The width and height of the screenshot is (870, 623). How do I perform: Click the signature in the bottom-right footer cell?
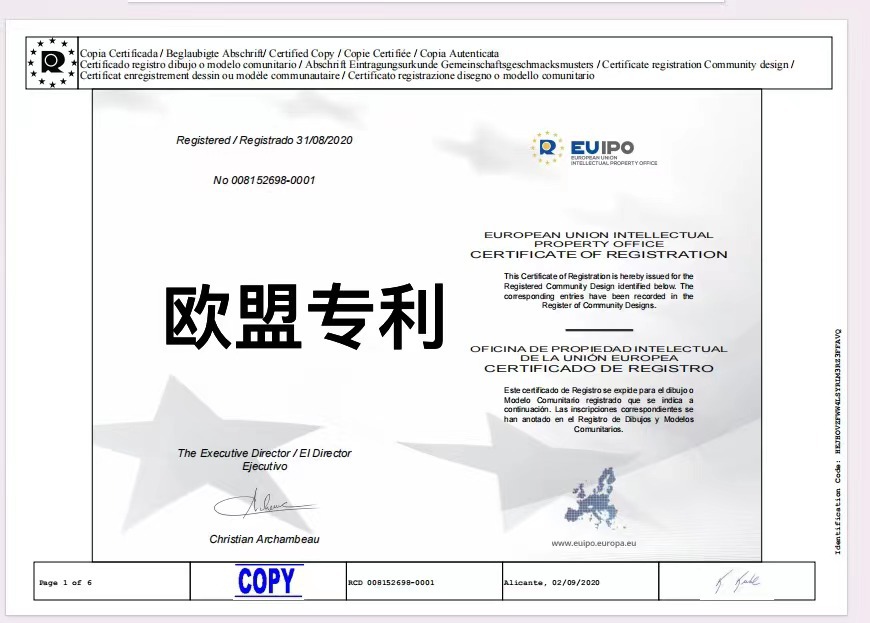tap(737, 581)
